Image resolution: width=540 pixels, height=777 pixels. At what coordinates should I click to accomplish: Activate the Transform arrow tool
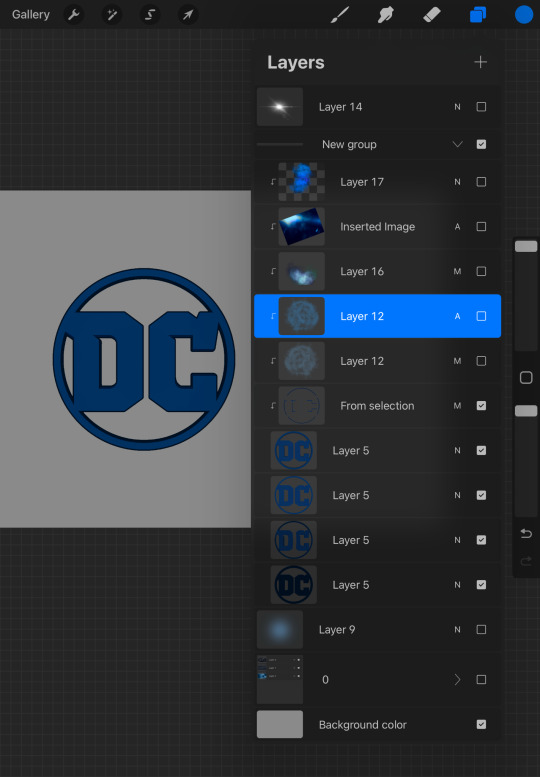click(188, 15)
